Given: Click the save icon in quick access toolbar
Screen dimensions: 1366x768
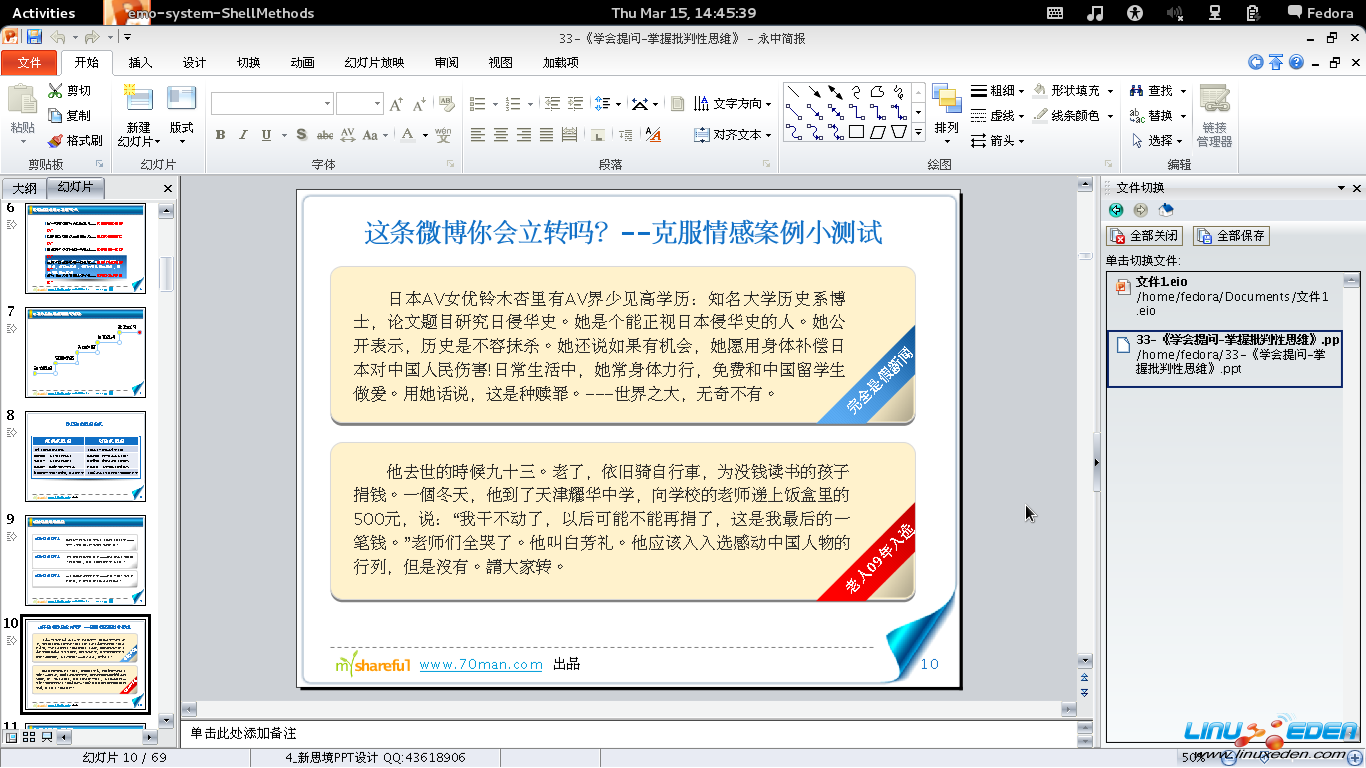Looking at the screenshot, I should (34, 37).
